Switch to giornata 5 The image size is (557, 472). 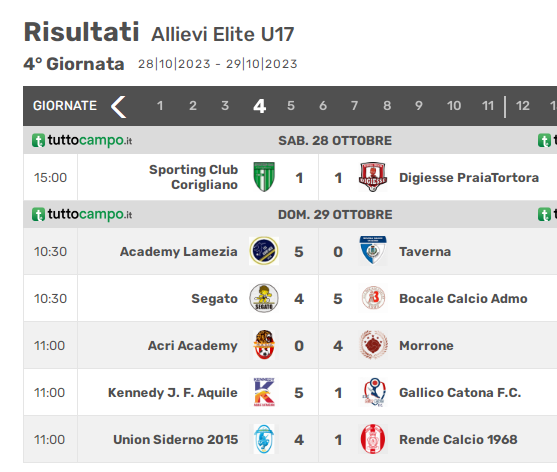291,106
